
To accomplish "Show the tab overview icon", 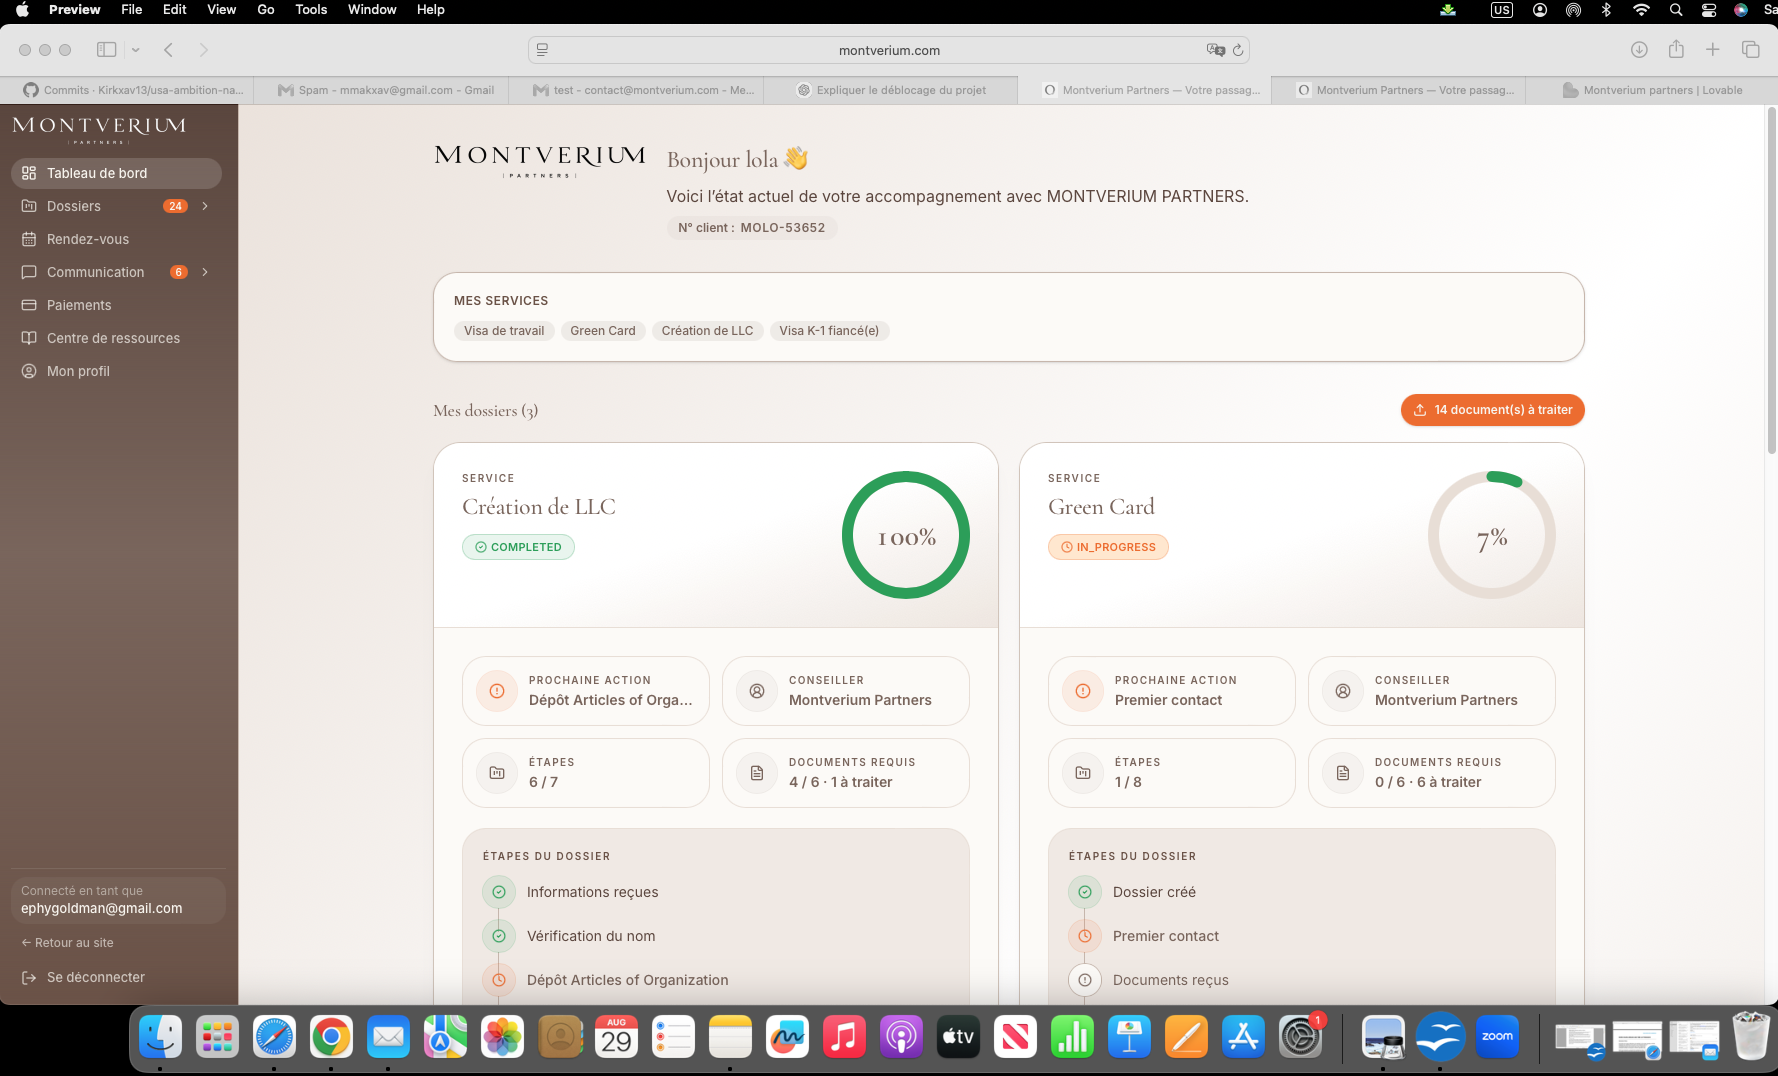I will [x=1750, y=49].
